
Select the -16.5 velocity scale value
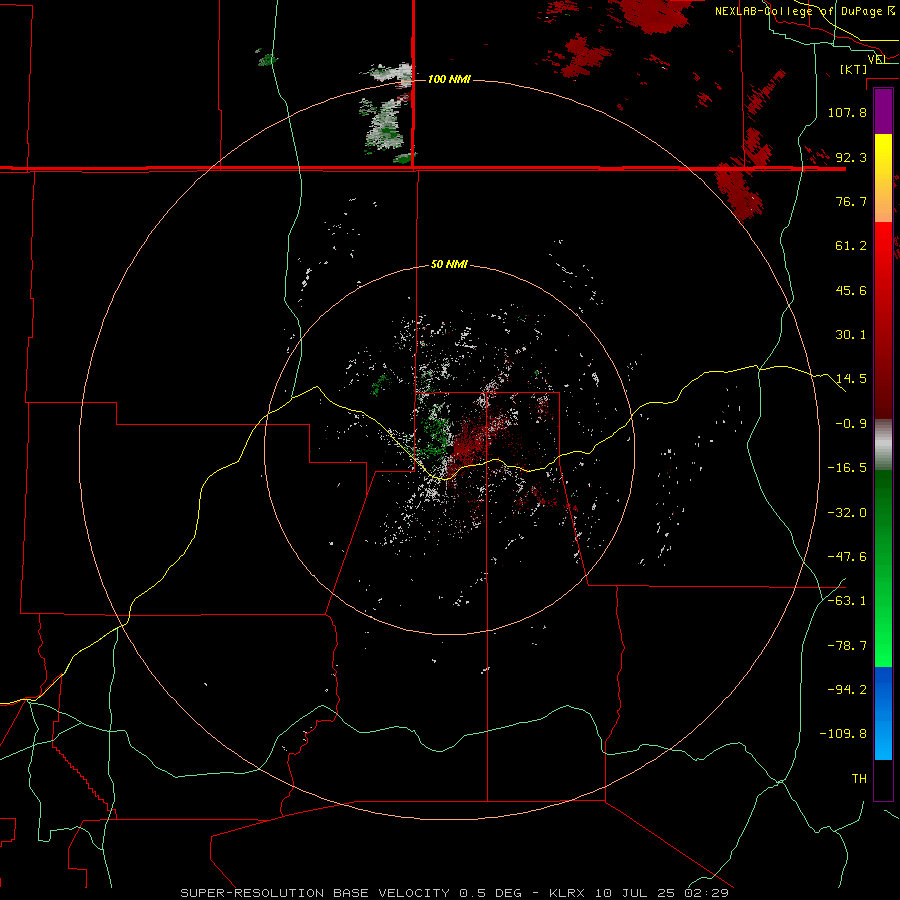click(x=847, y=468)
